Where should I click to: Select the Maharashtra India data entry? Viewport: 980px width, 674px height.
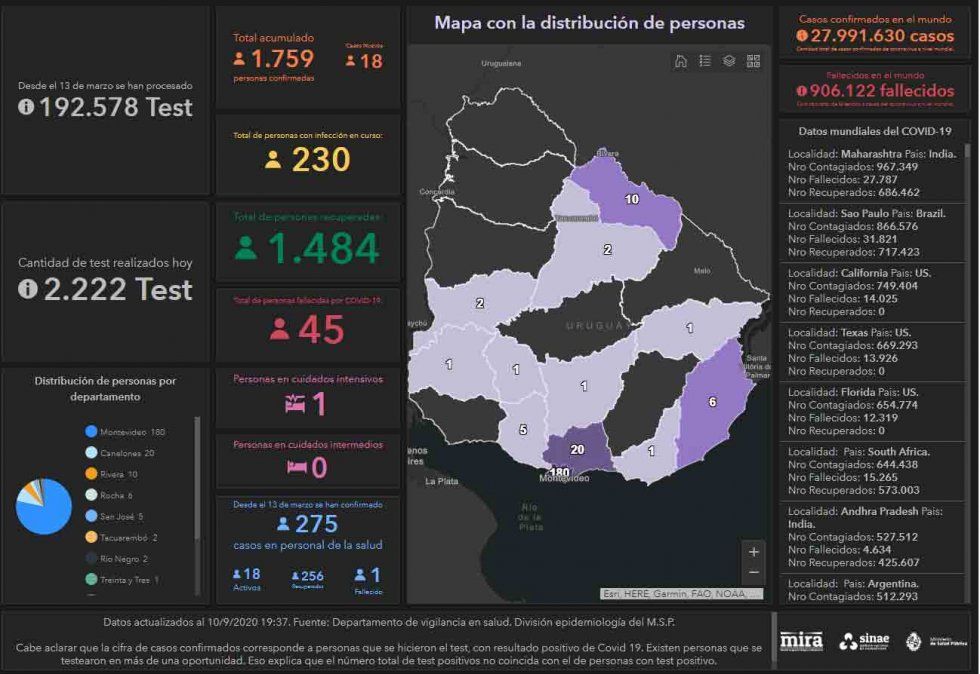(872, 173)
